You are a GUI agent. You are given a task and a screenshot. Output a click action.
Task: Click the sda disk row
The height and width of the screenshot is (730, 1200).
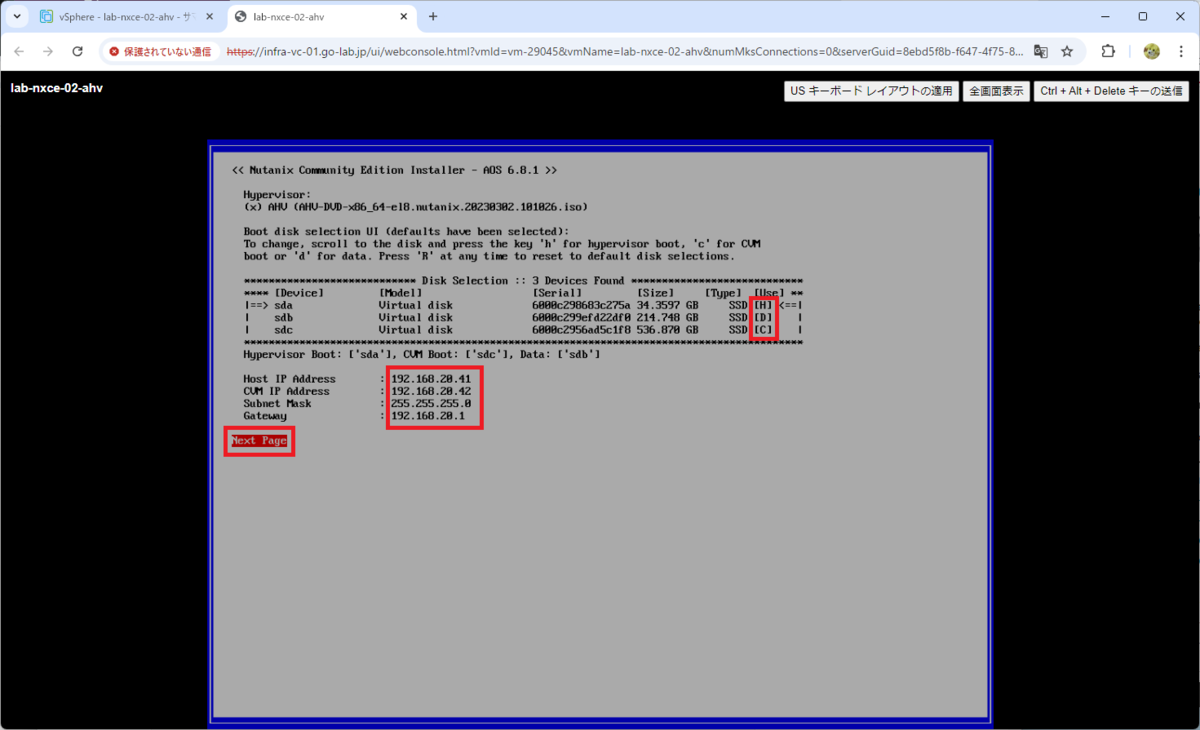pyautogui.click(x=524, y=305)
